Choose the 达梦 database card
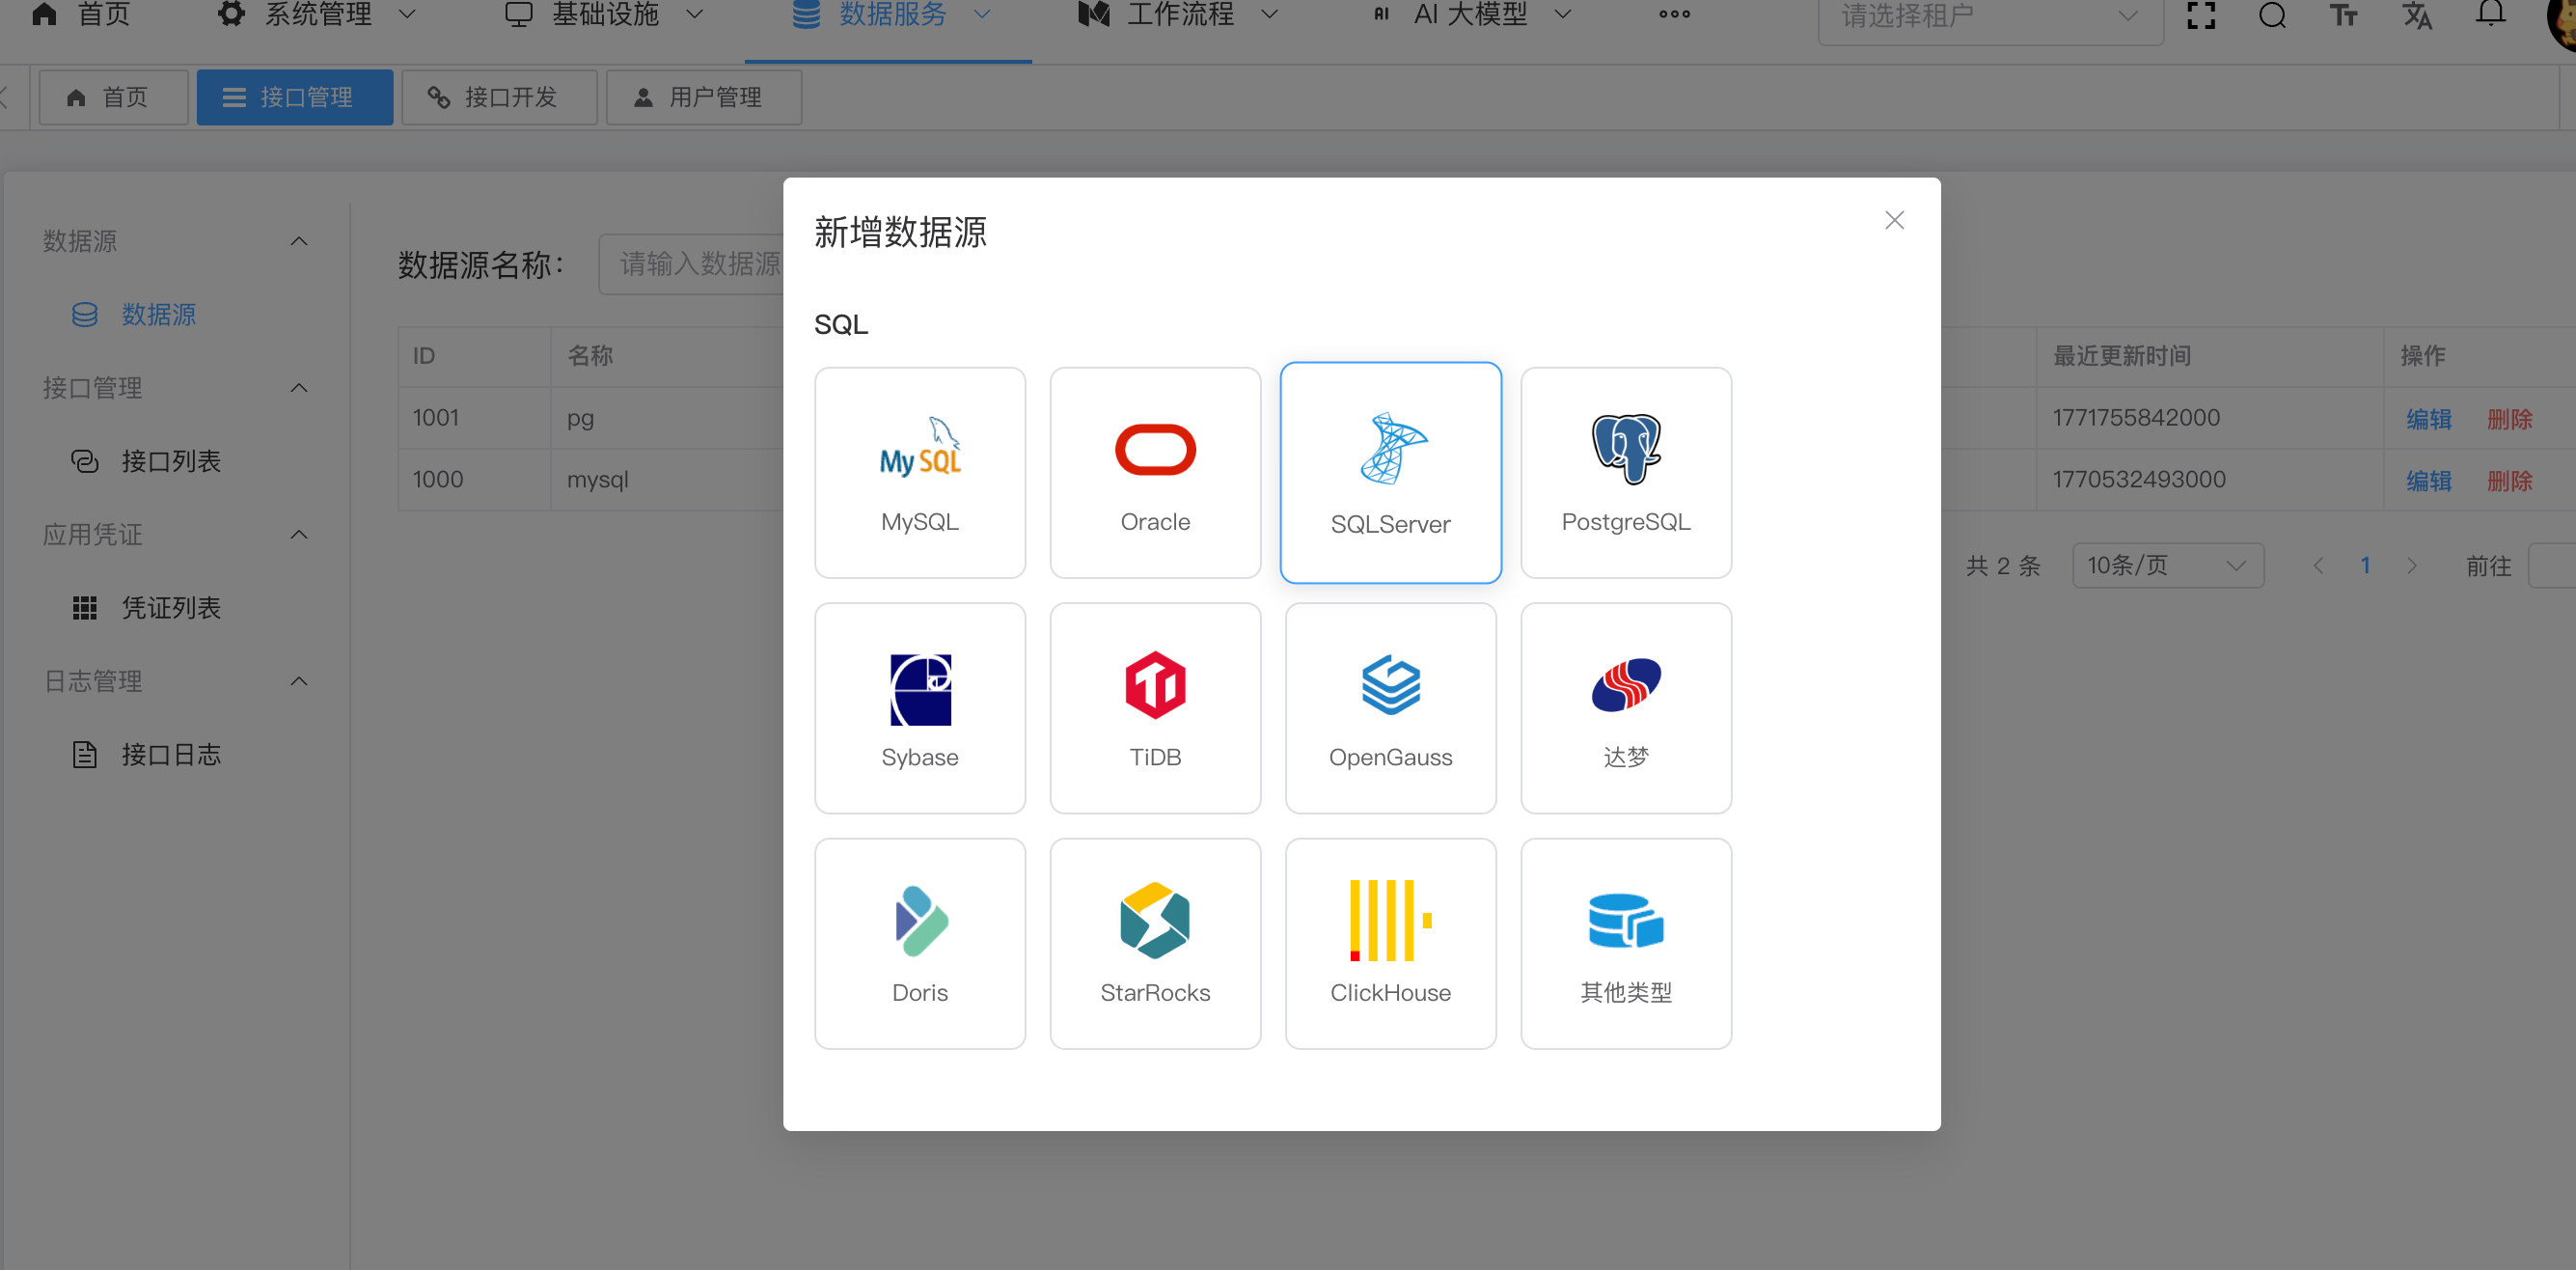The height and width of the screenshot is (1270, 2576). [1625, 707]
